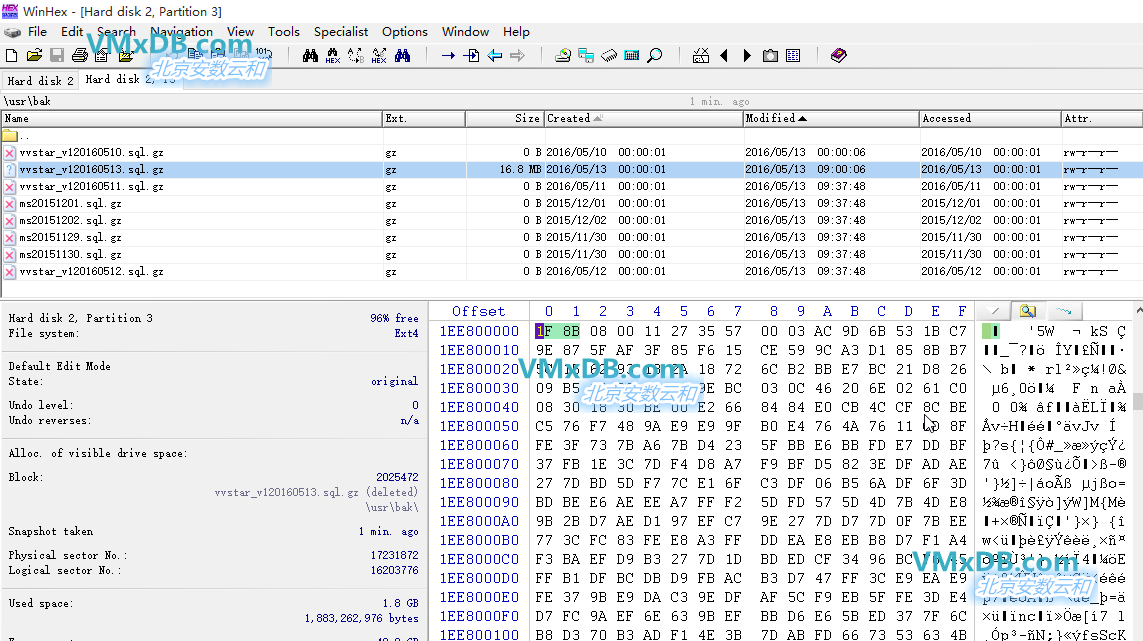
Task: Switch to the Hard disk 2 tab
Action: pos(40,81)
